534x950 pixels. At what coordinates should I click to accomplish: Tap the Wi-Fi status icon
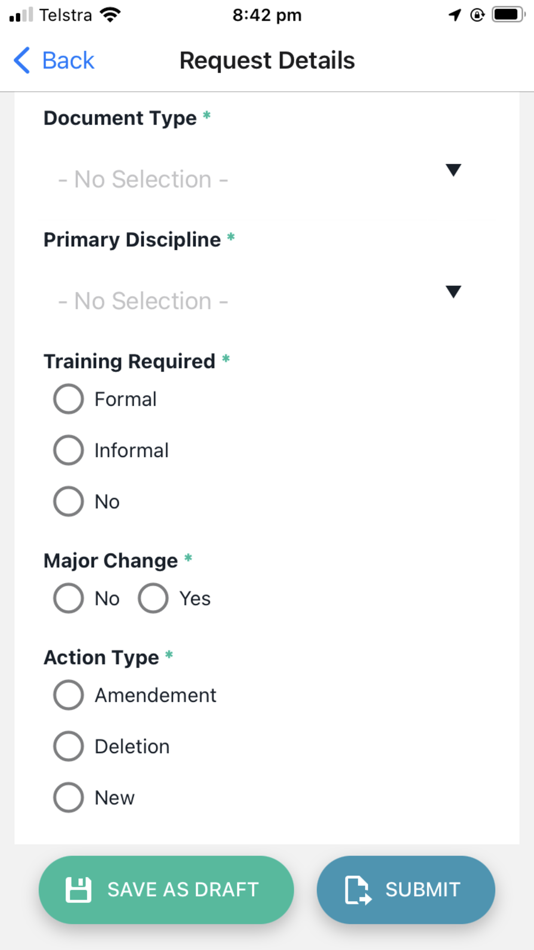click(110, 15)
